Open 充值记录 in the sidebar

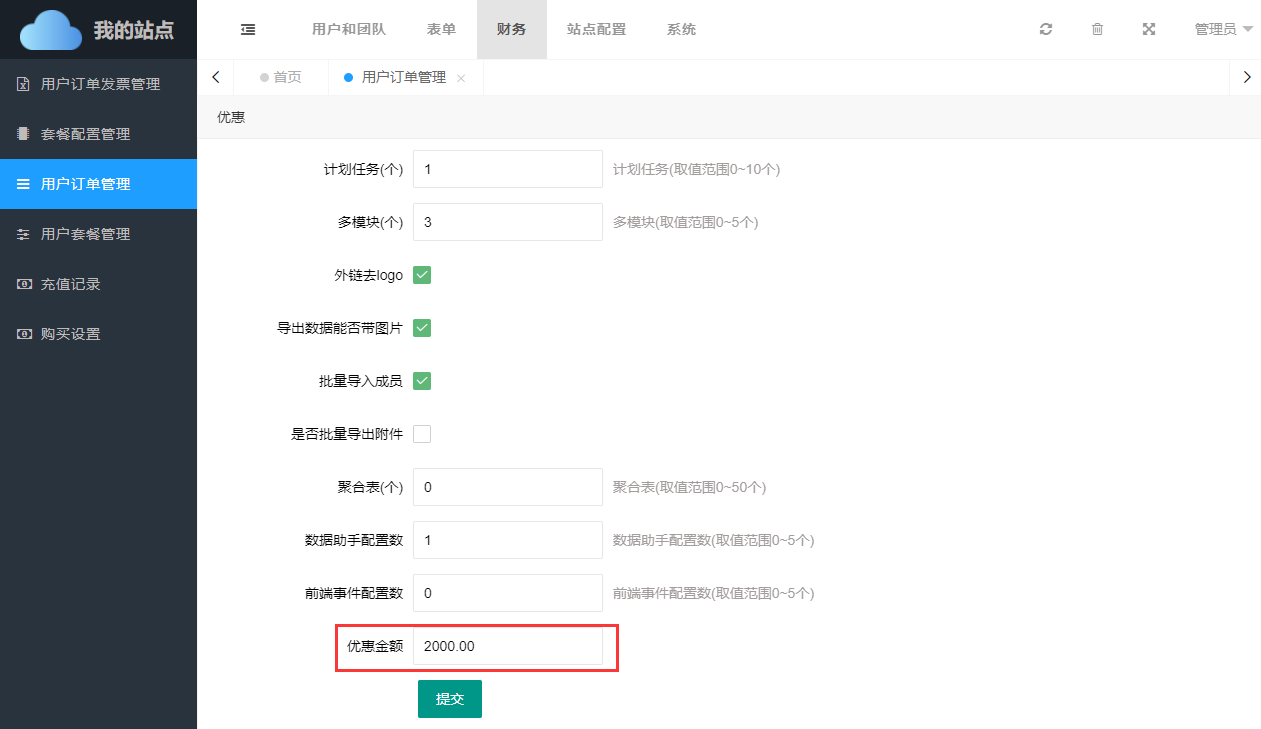[70, 284]
